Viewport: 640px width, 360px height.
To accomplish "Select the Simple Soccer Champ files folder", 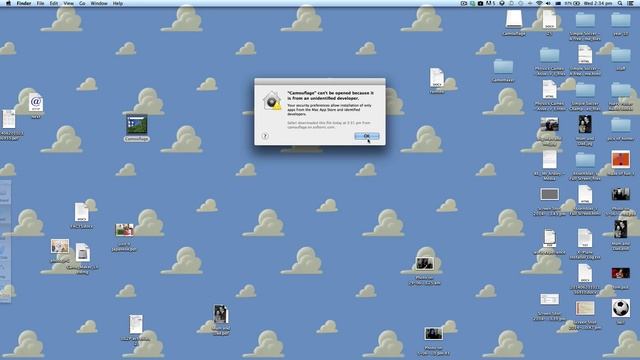I will coord(585,90).
